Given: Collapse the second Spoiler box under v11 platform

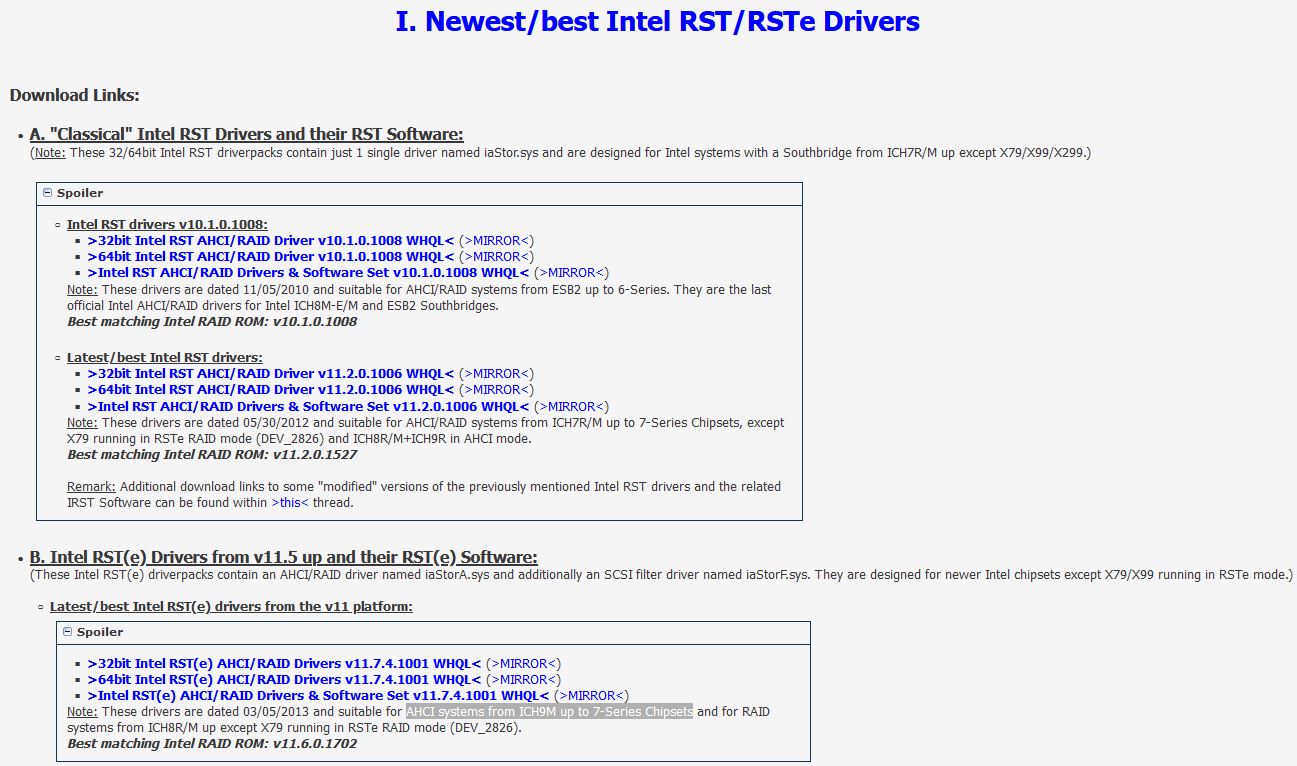Looking at the screenshot, I should tap(68, 632).
